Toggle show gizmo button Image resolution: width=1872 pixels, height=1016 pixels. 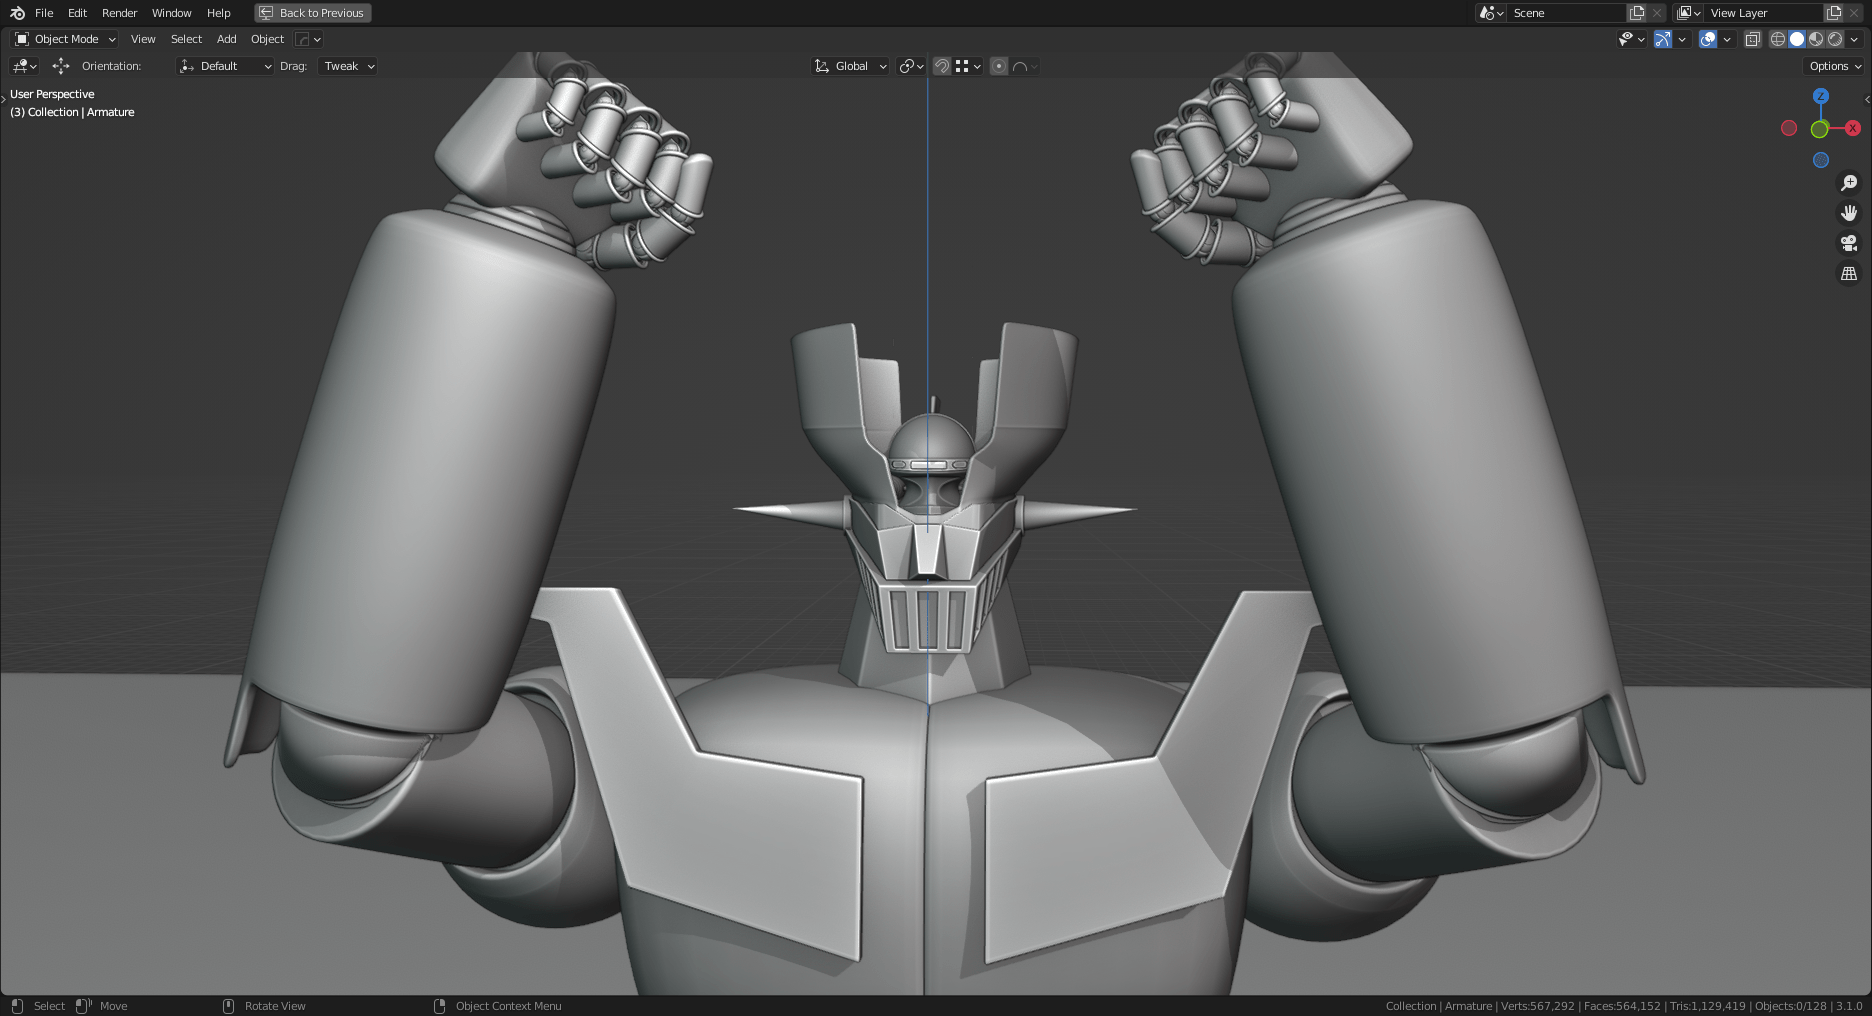(x=1662, y=39)
